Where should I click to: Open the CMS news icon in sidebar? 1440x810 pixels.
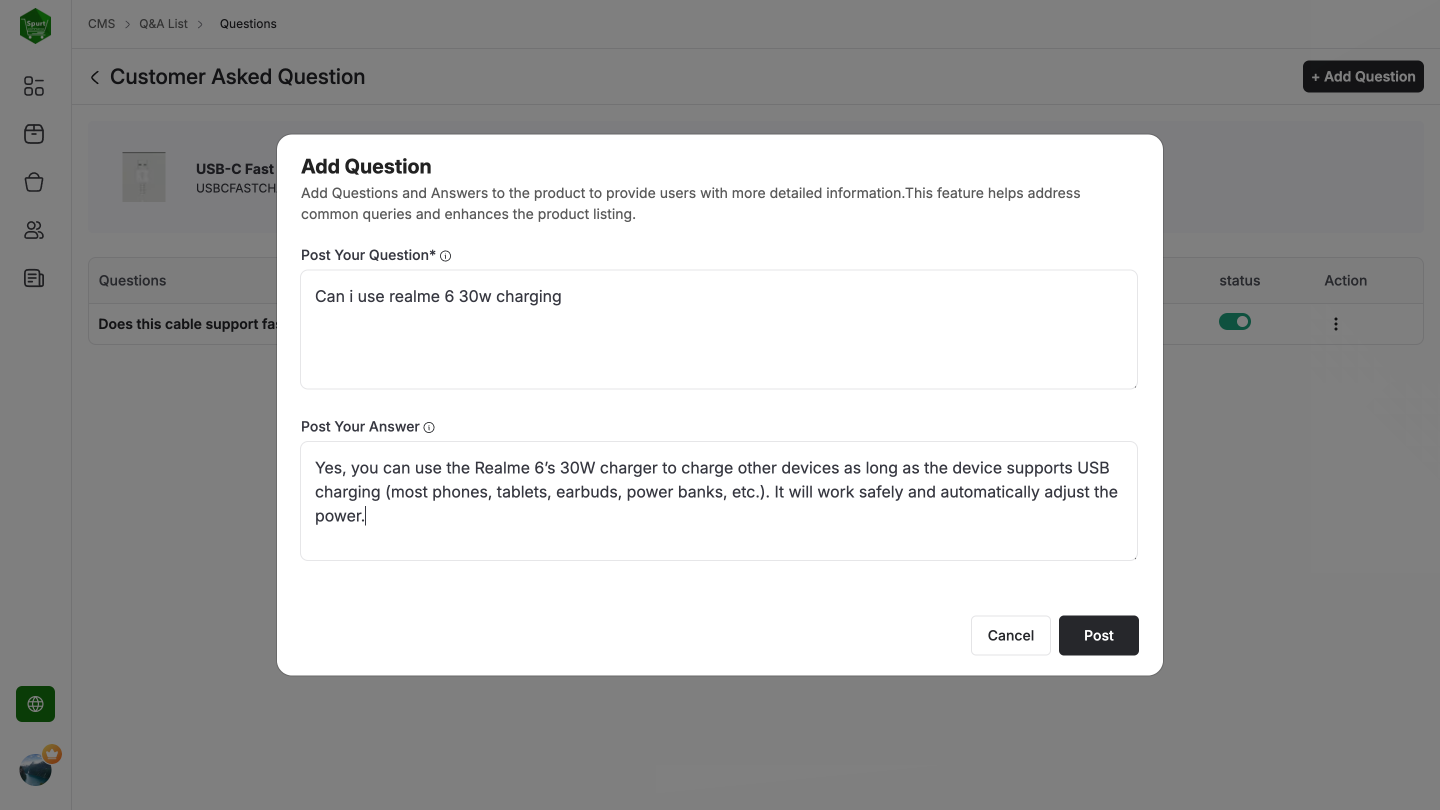point(33,278)
